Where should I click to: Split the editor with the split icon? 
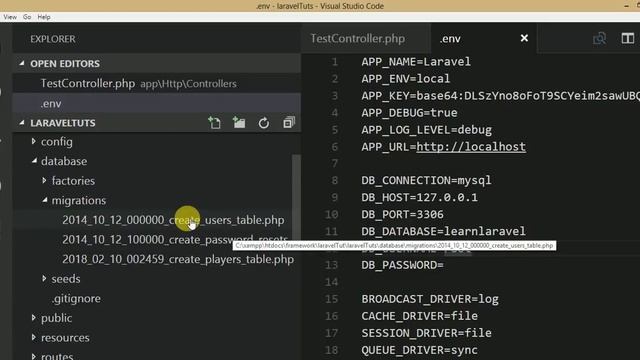pos(628,38)
